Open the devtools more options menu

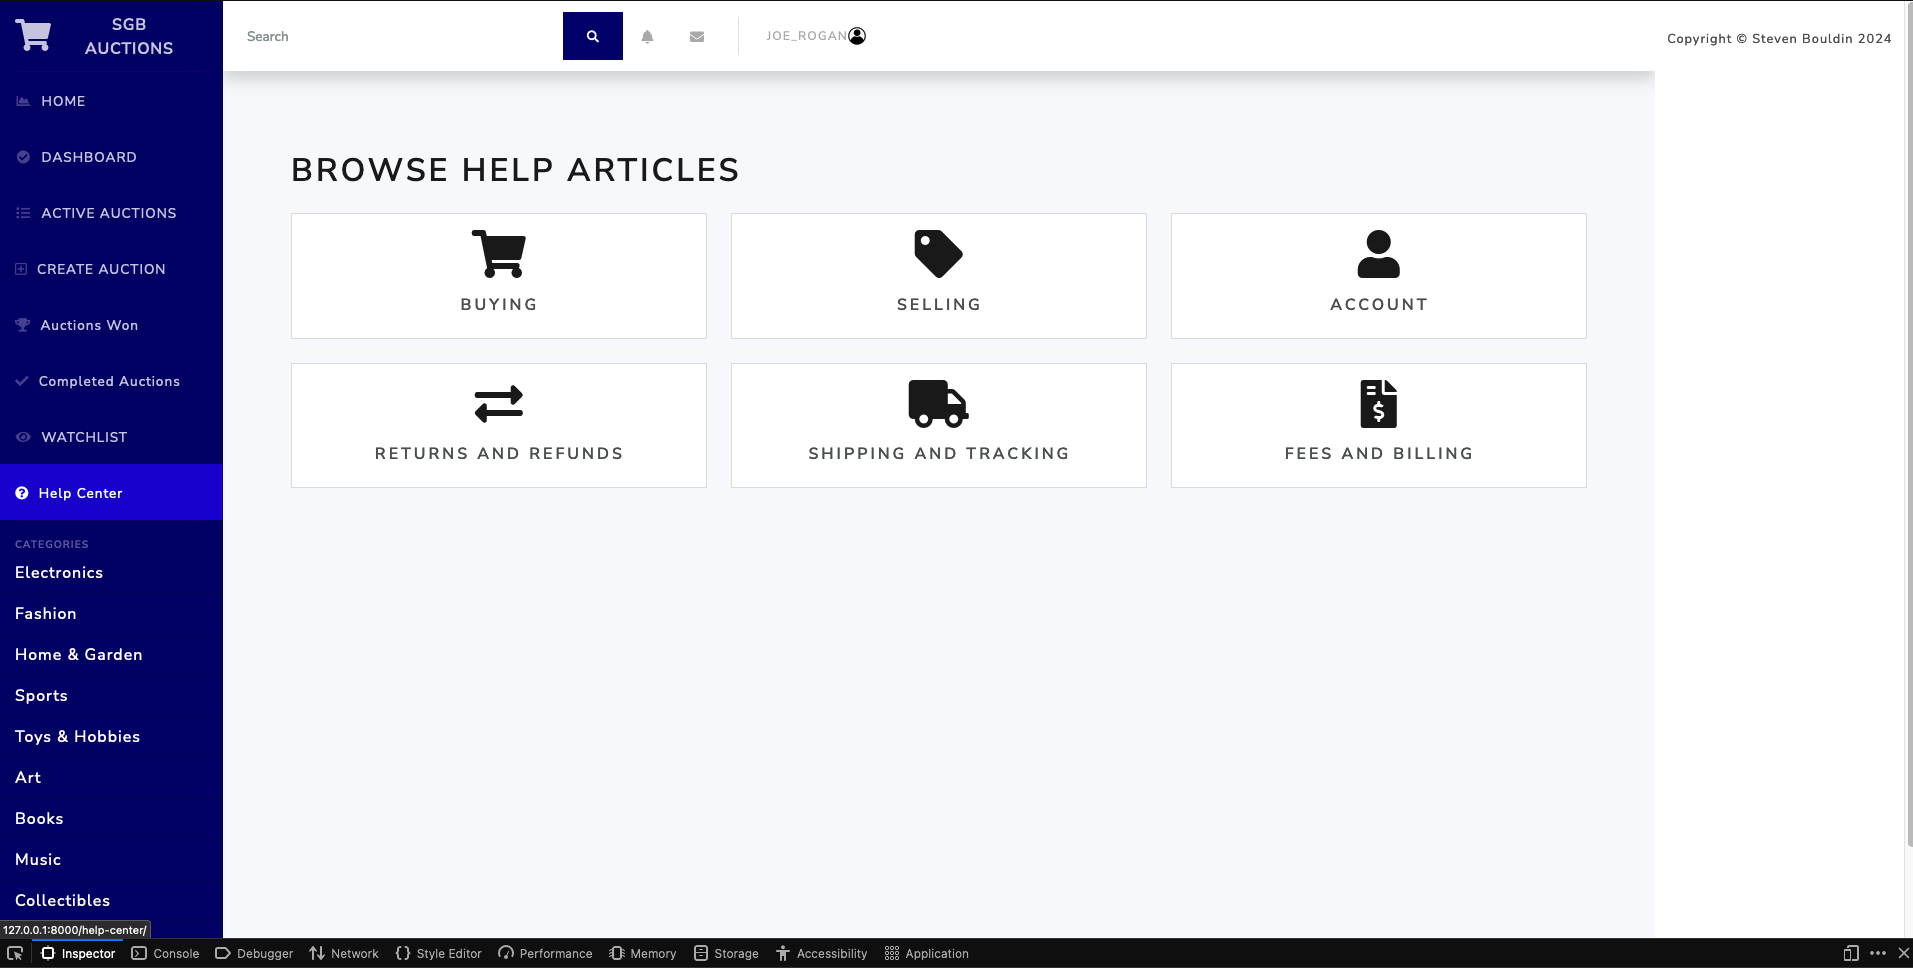[1878, 953]
